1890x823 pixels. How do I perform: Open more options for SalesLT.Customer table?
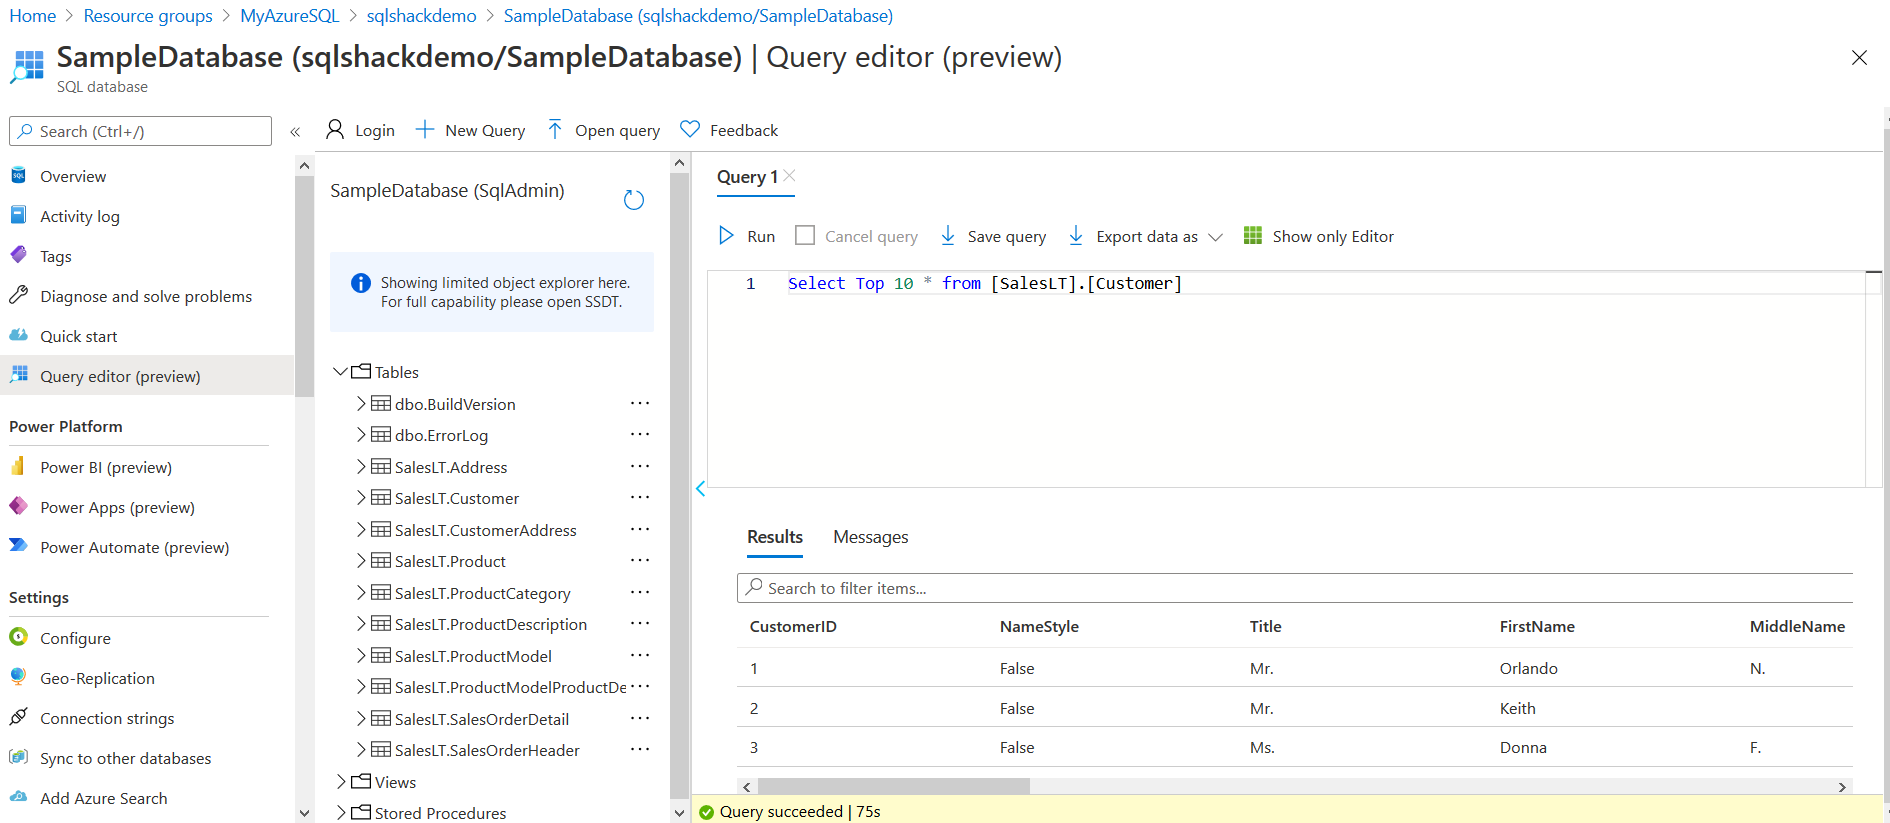tap(640, 498)
